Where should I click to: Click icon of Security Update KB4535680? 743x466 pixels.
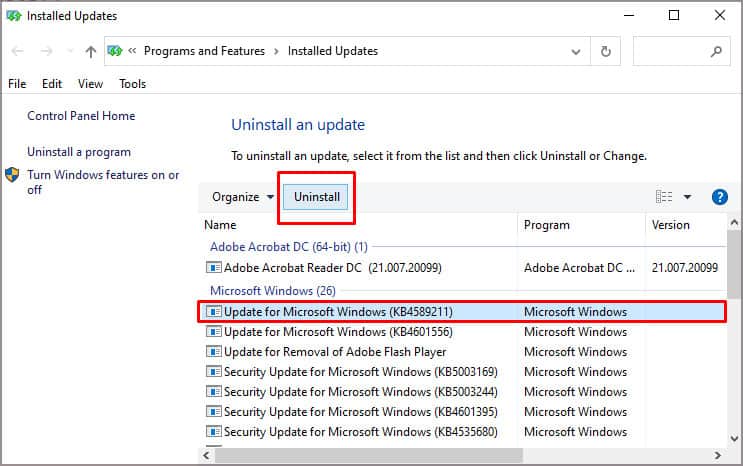213,432
